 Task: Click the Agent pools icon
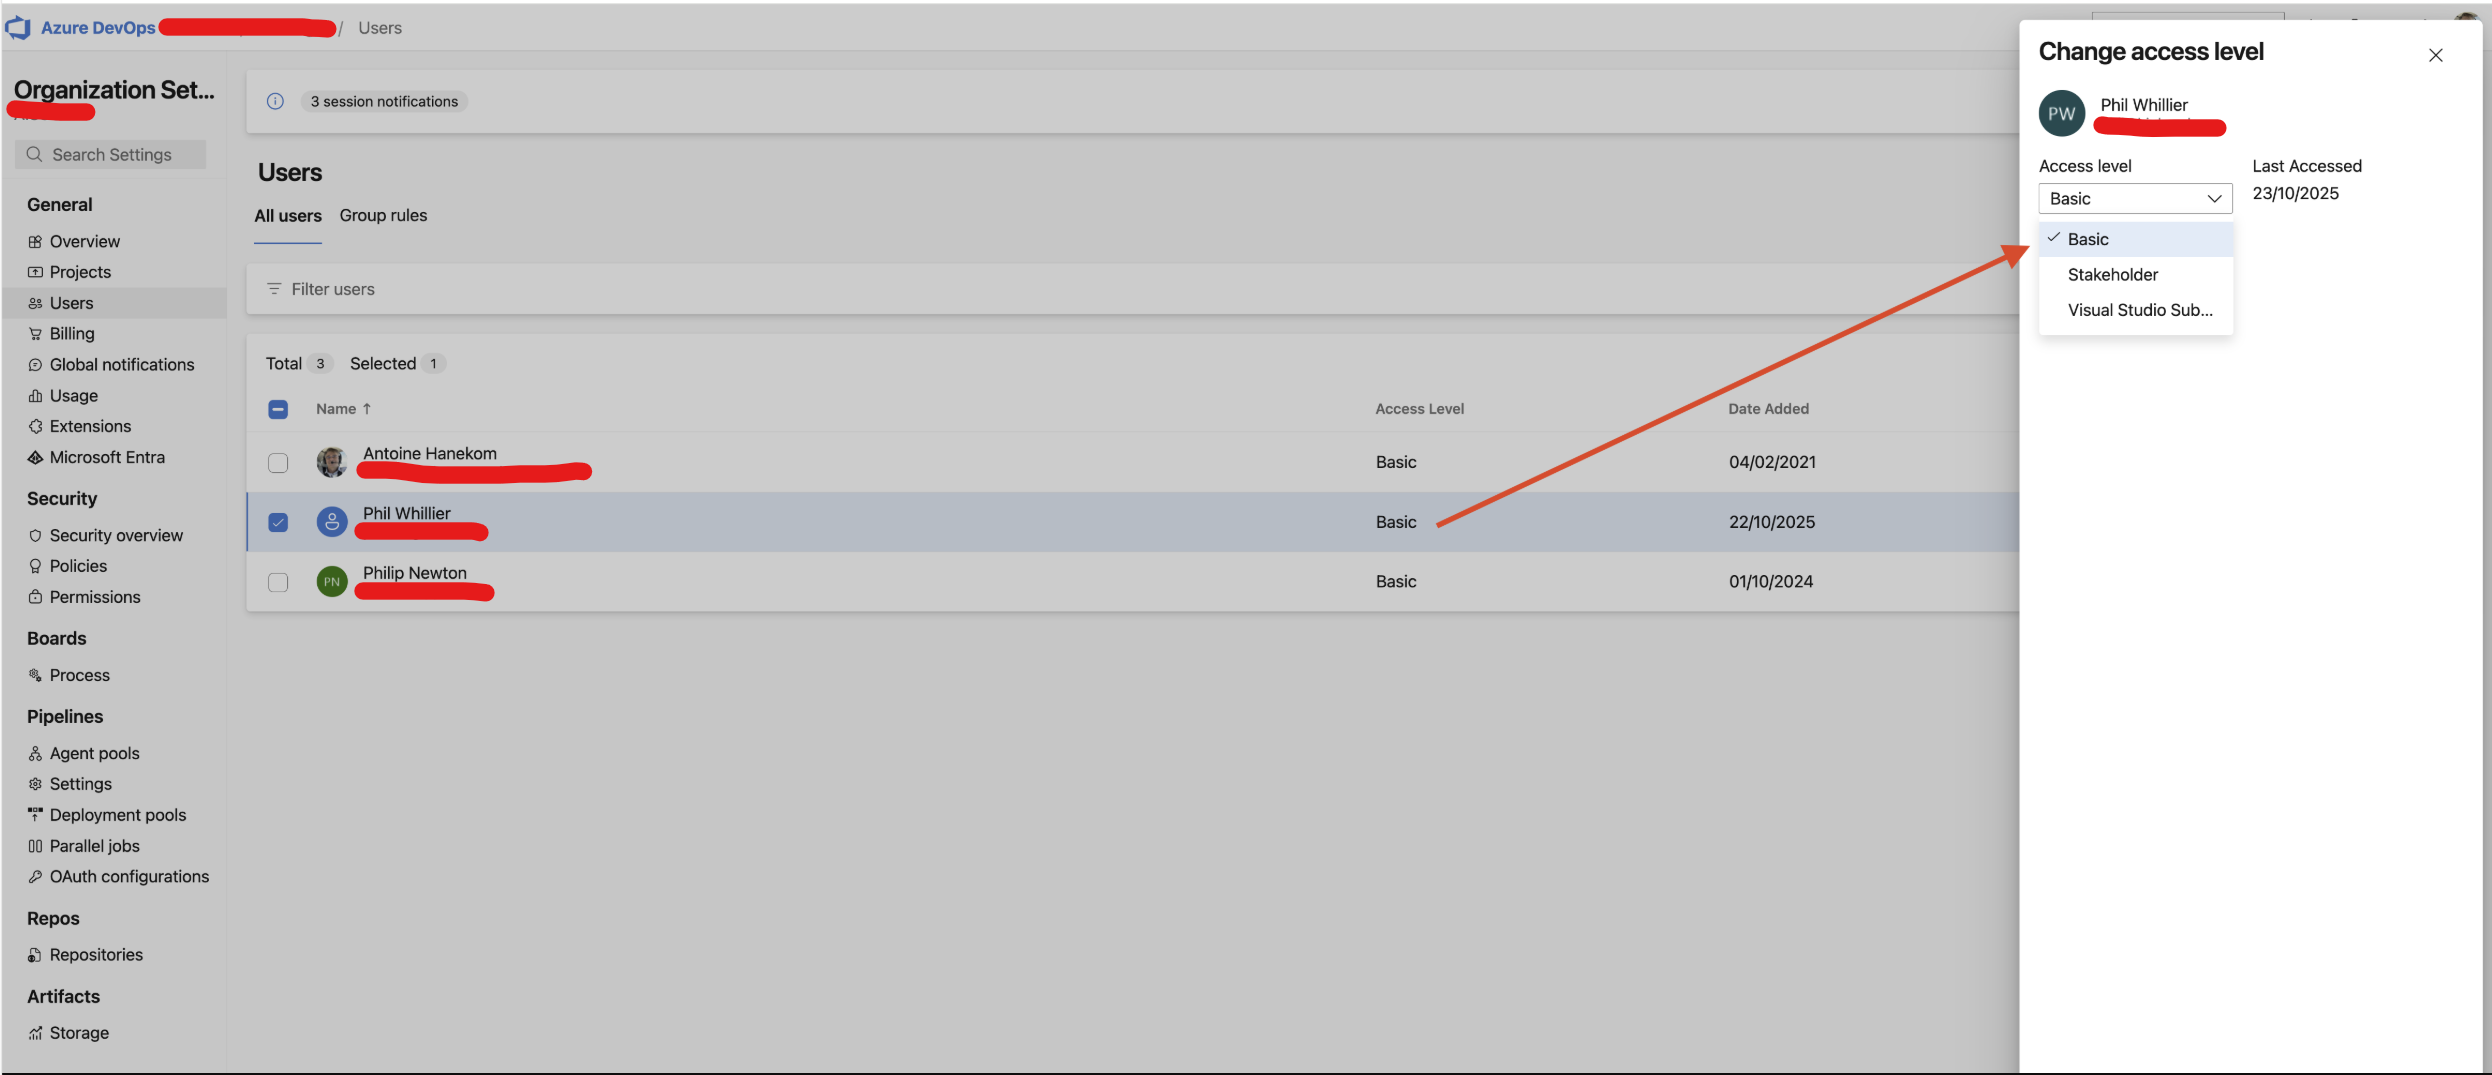click(35, 754)
